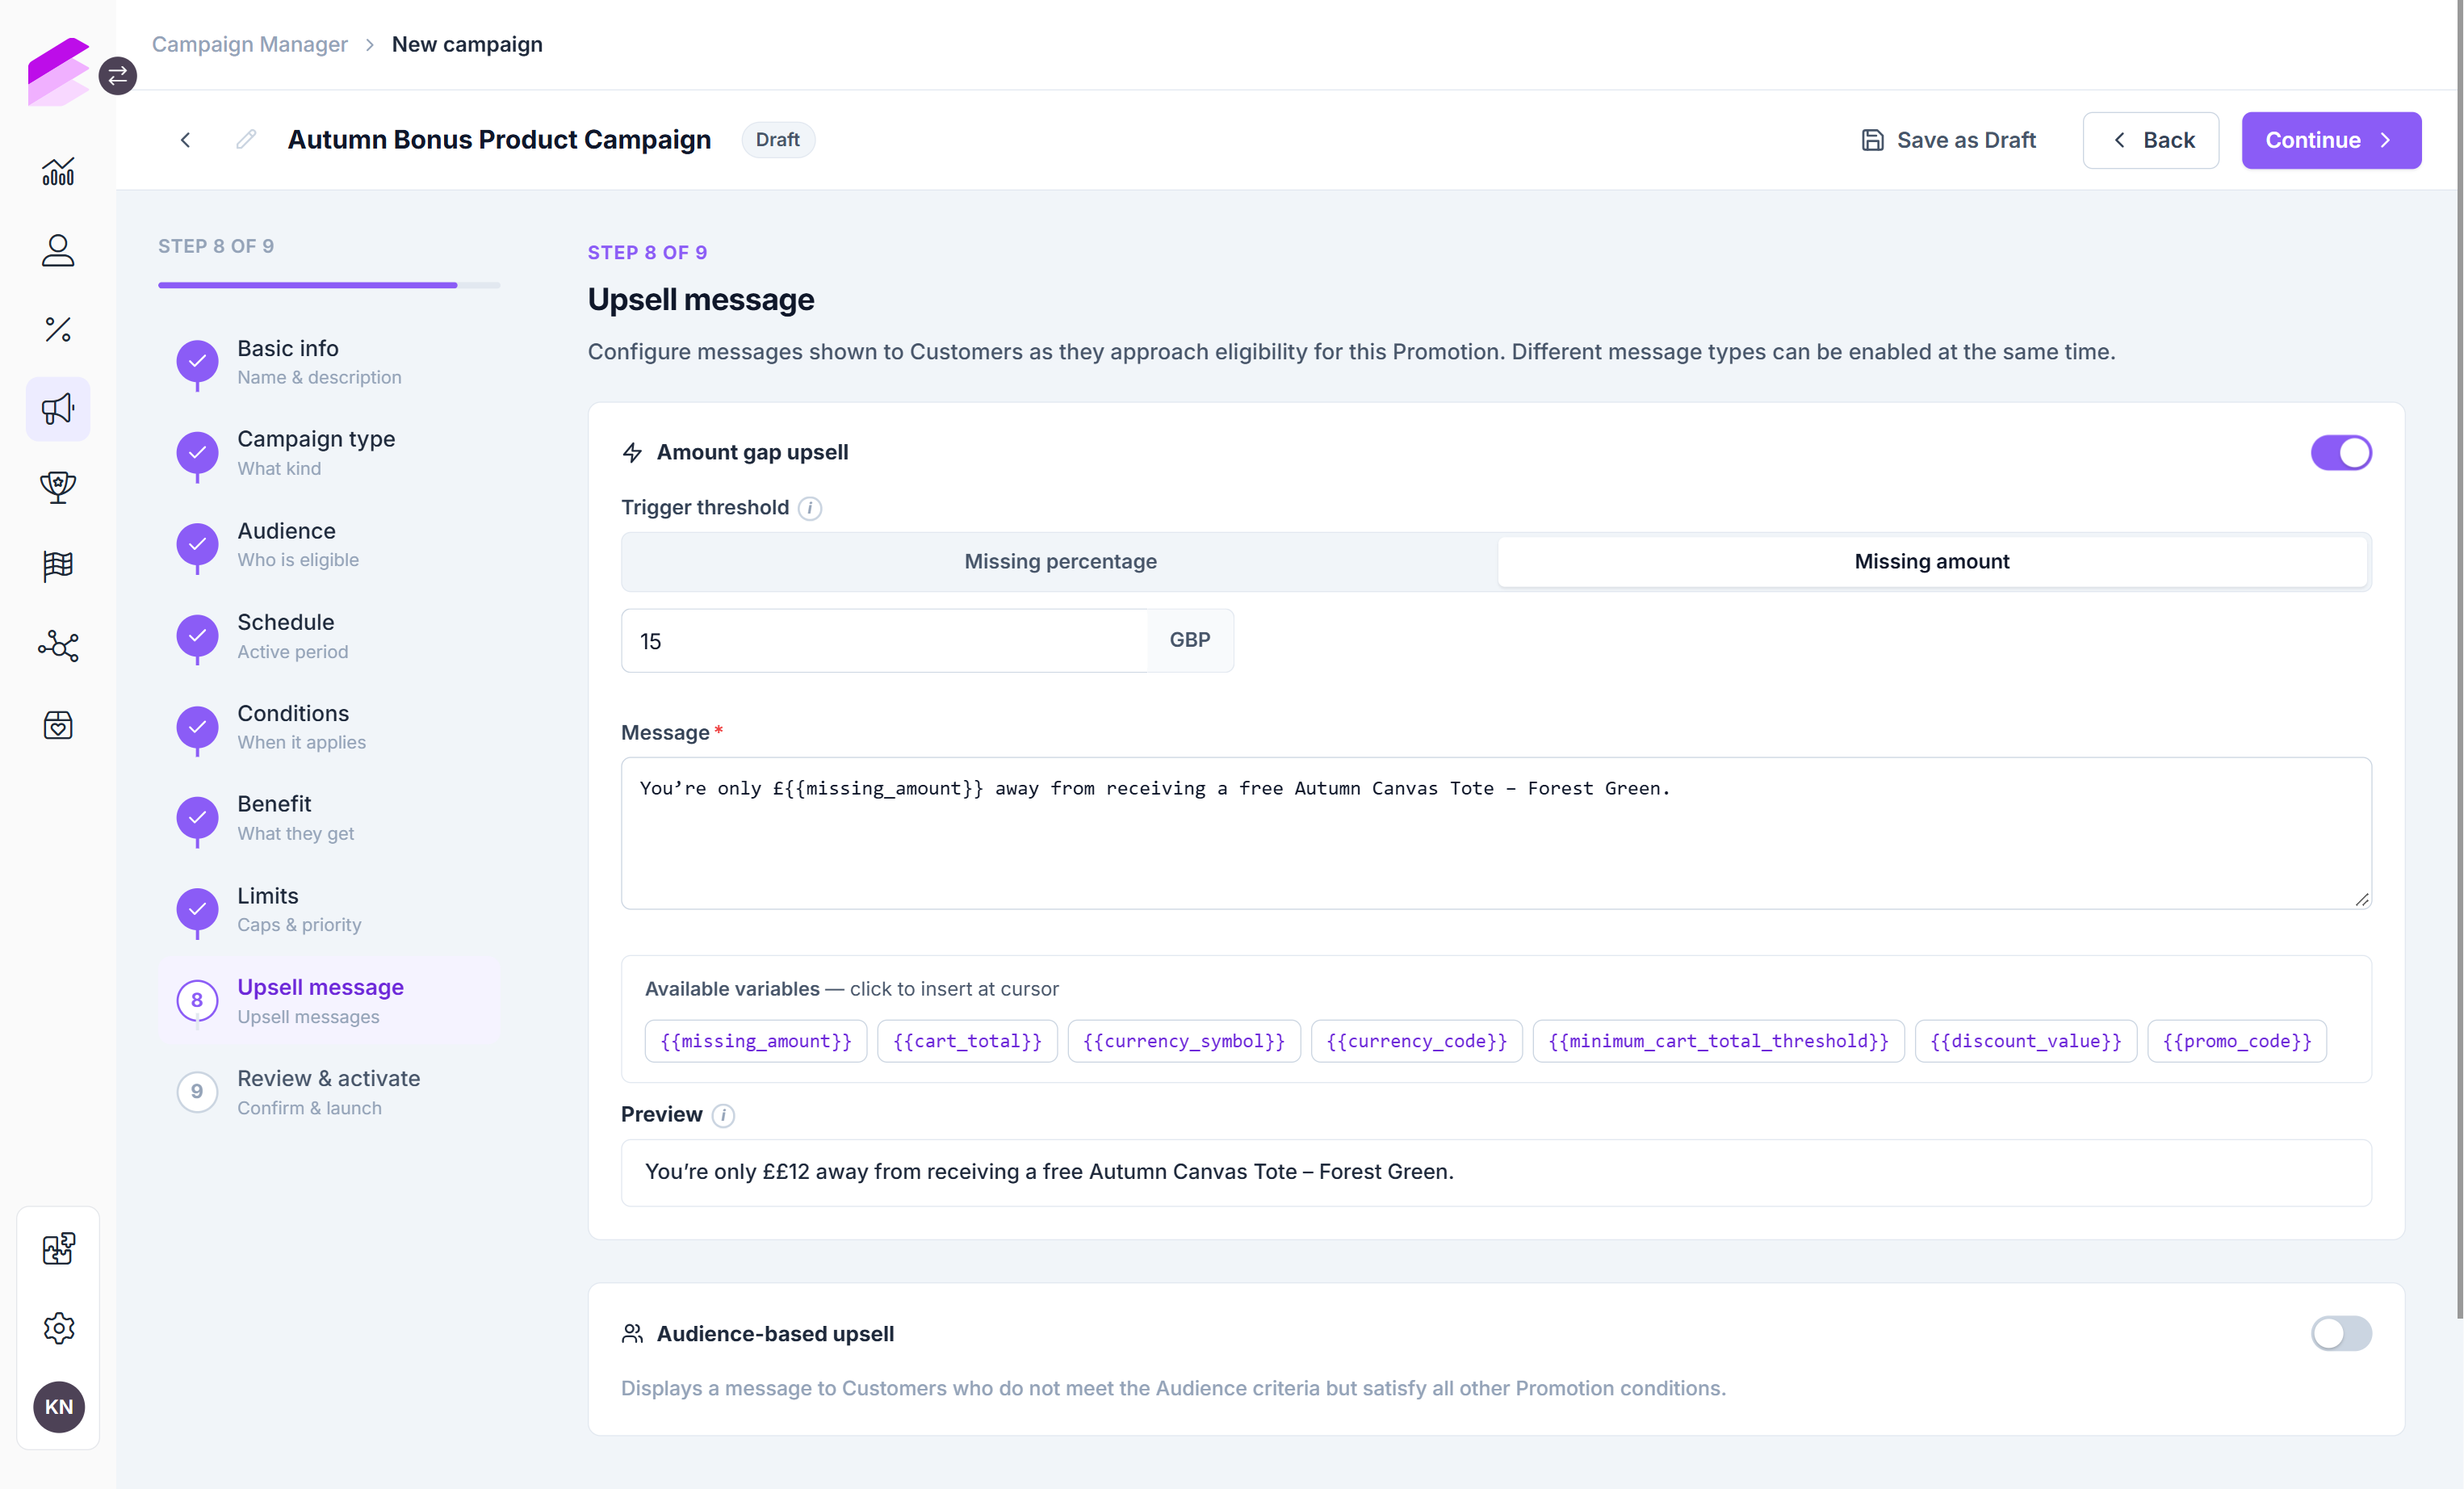Open the puzzle integrations icon in sidebar
2464x1489 pixels.
tap(58, 1248)
